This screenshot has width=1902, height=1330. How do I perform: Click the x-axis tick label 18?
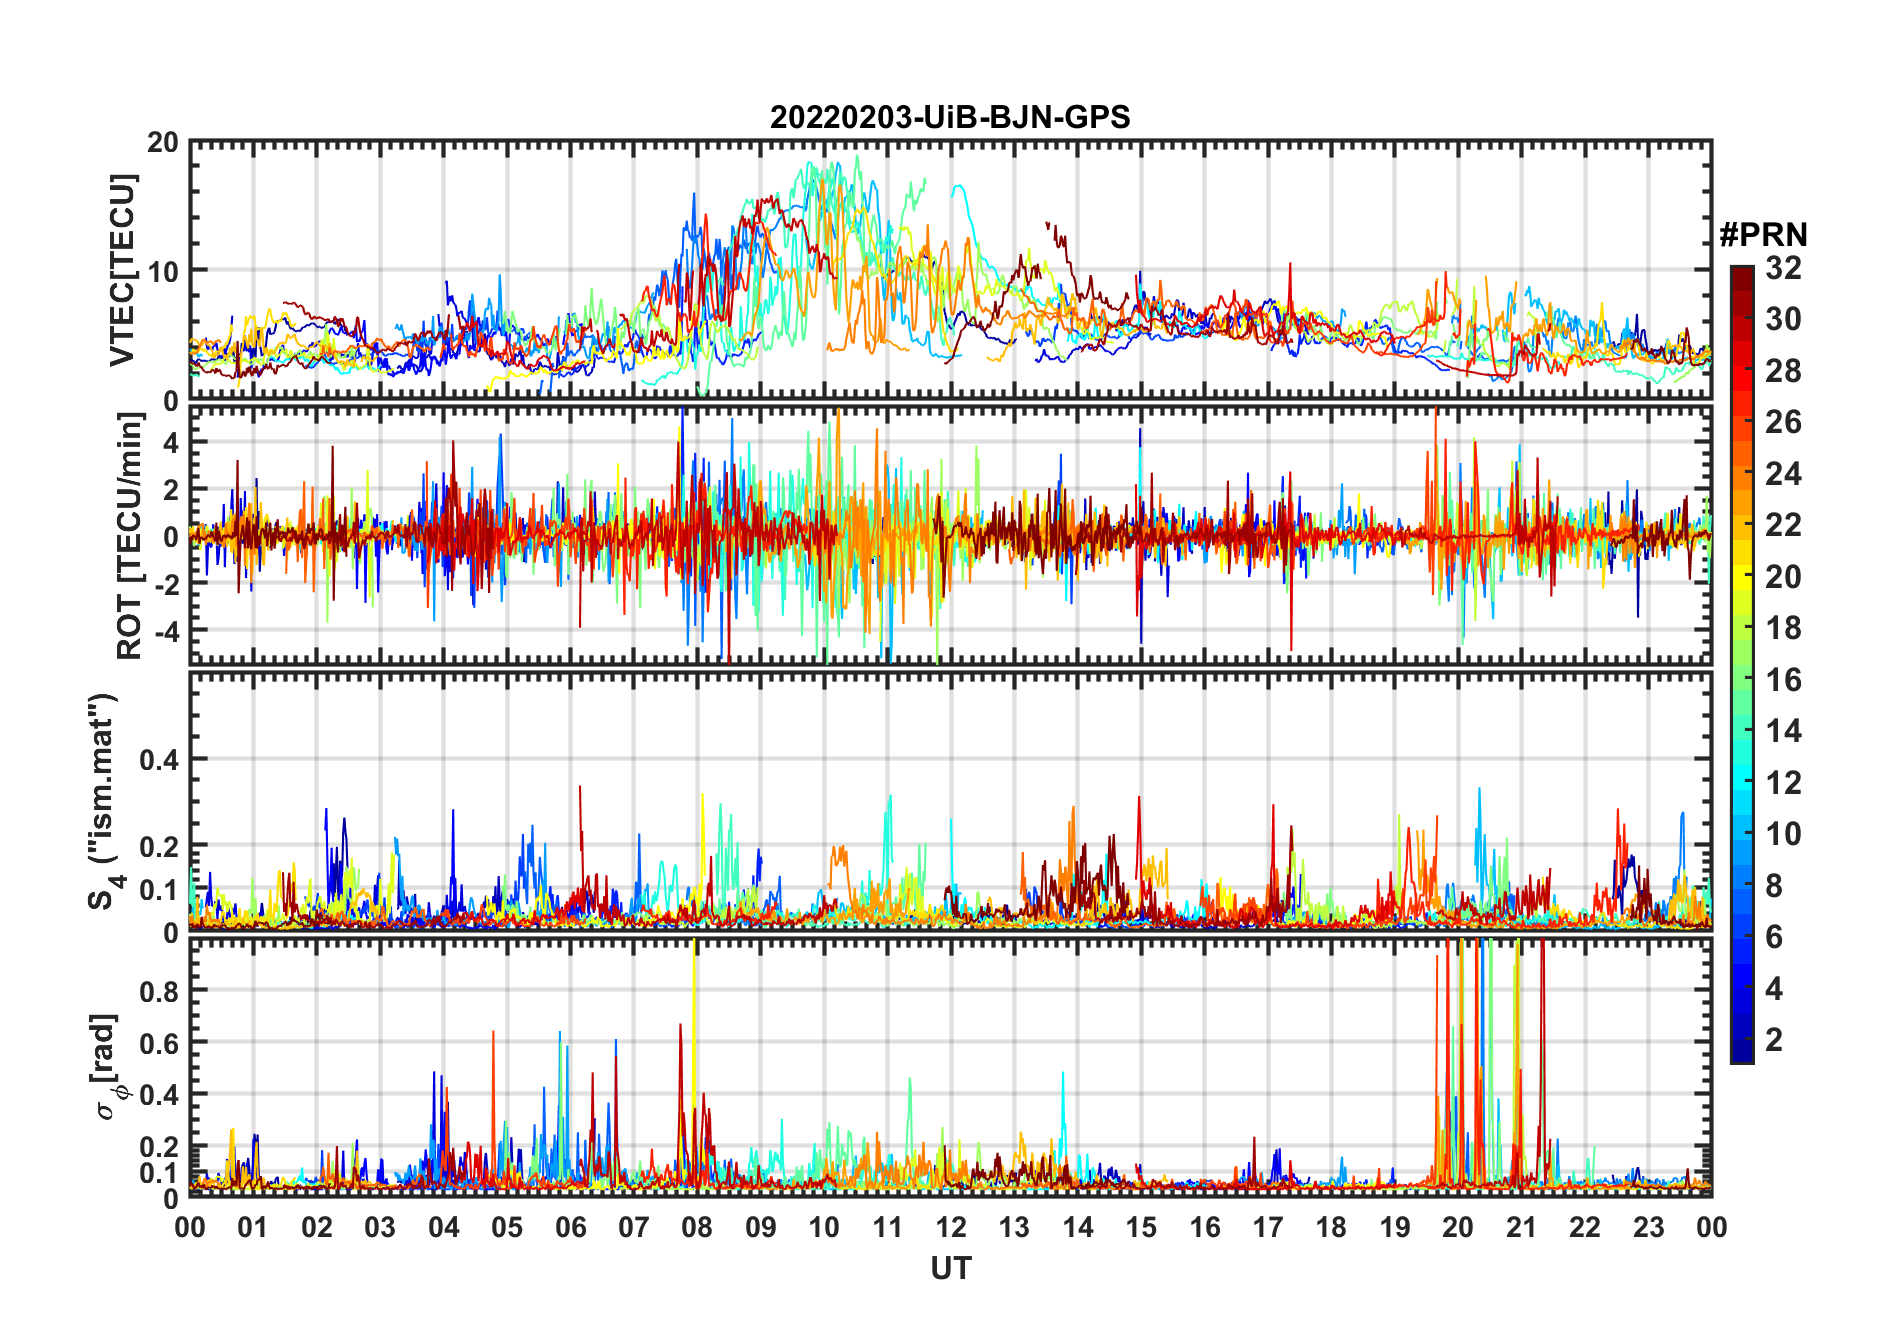tap(1331, 1227)
